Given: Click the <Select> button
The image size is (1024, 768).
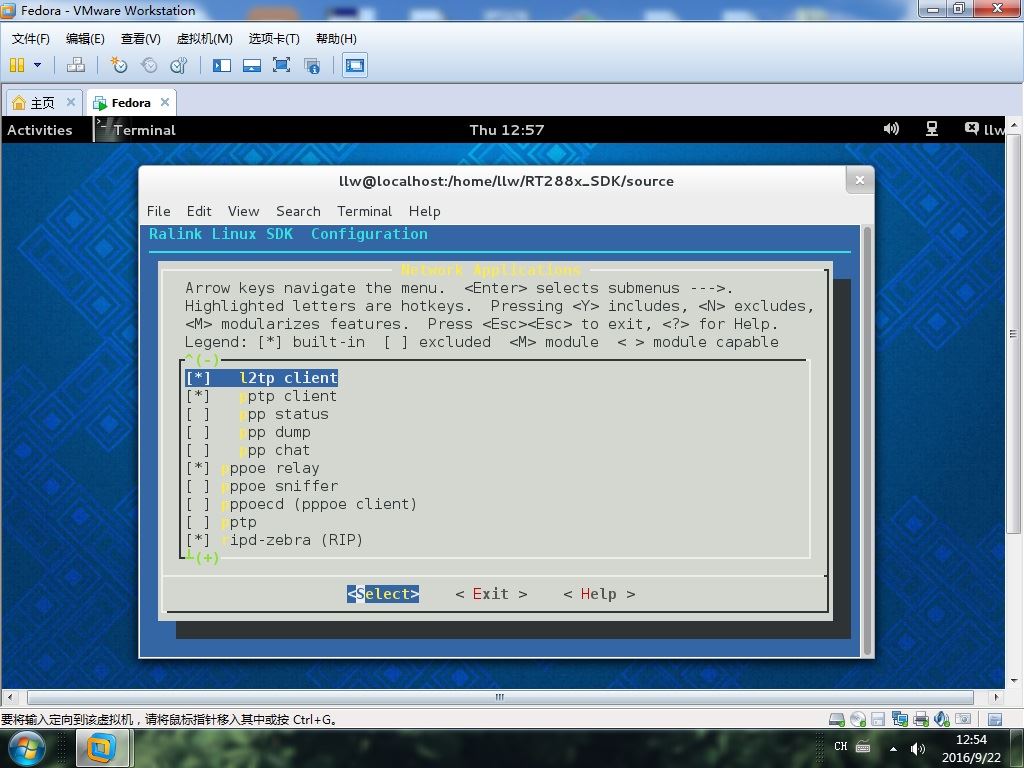Looking at the screenshot, I should [x=383, y=594].
